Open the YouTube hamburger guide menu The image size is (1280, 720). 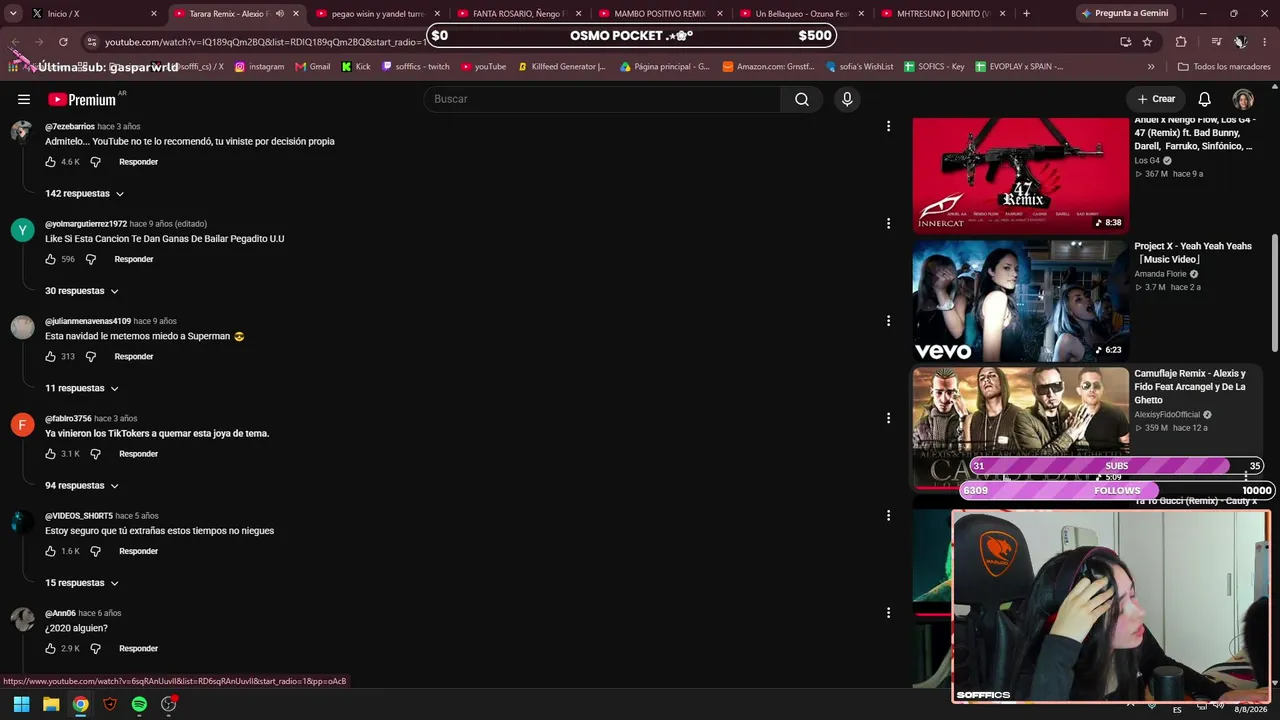coord(24,99)
